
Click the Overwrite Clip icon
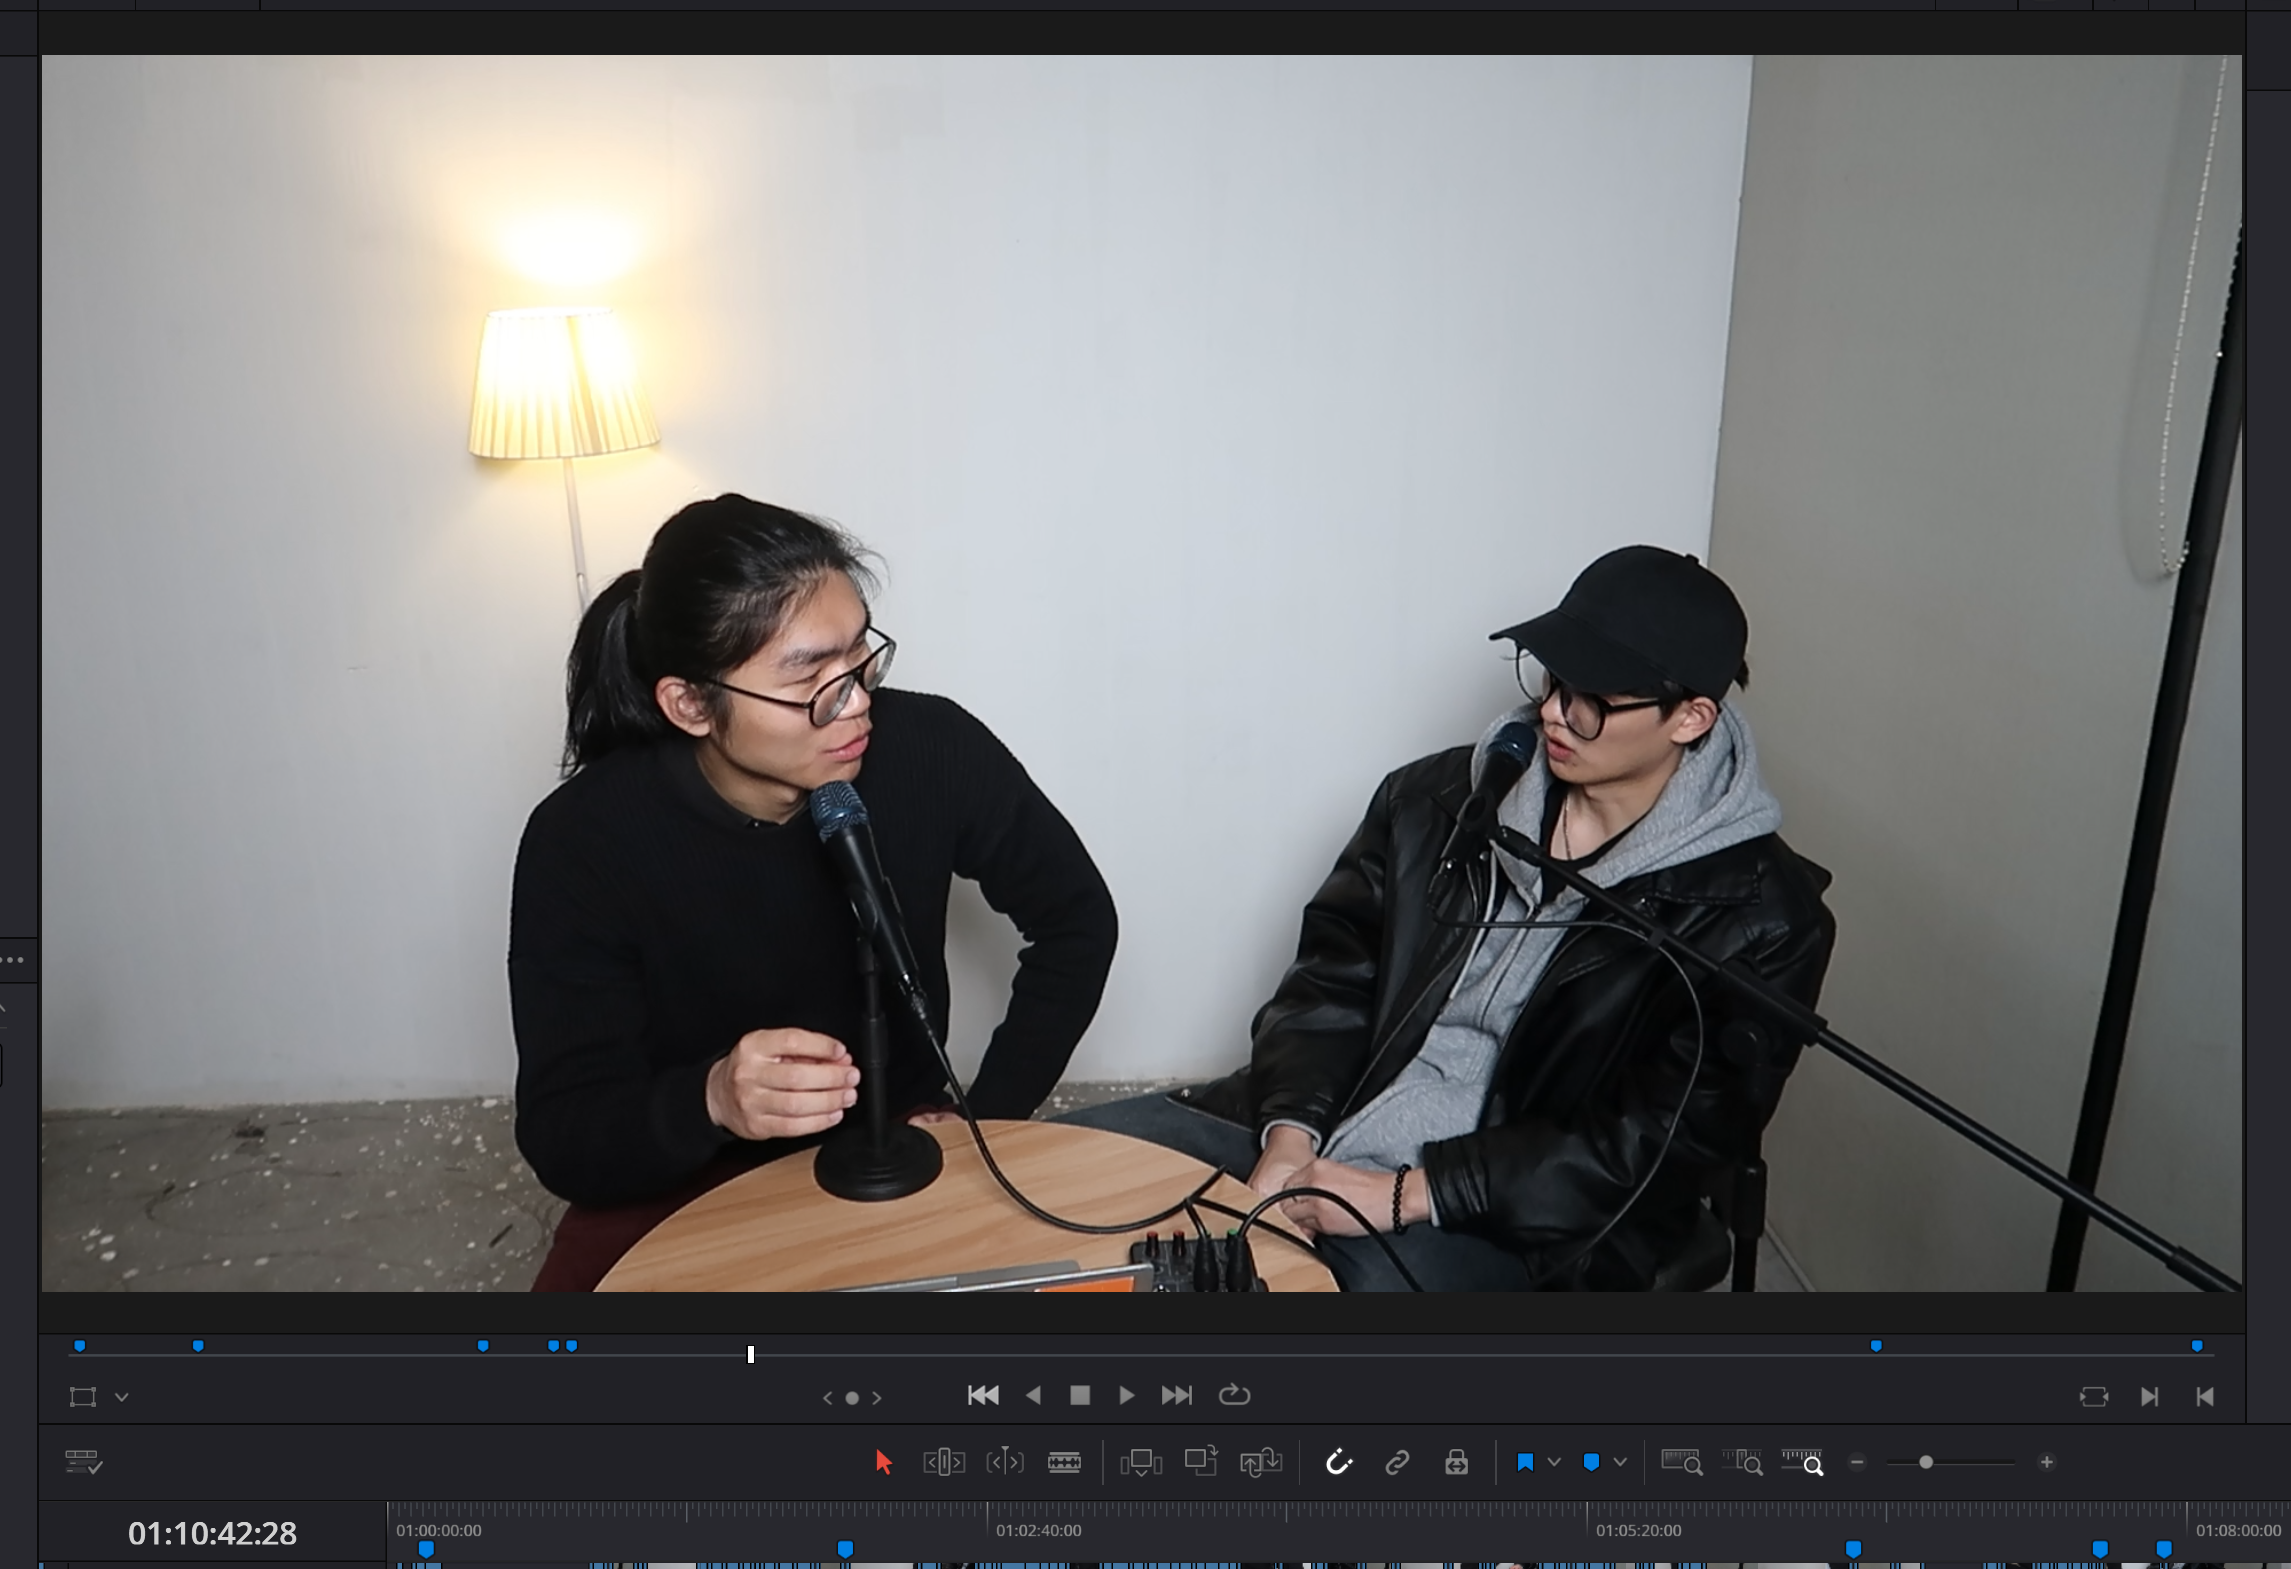(x=1201, y=1462)
